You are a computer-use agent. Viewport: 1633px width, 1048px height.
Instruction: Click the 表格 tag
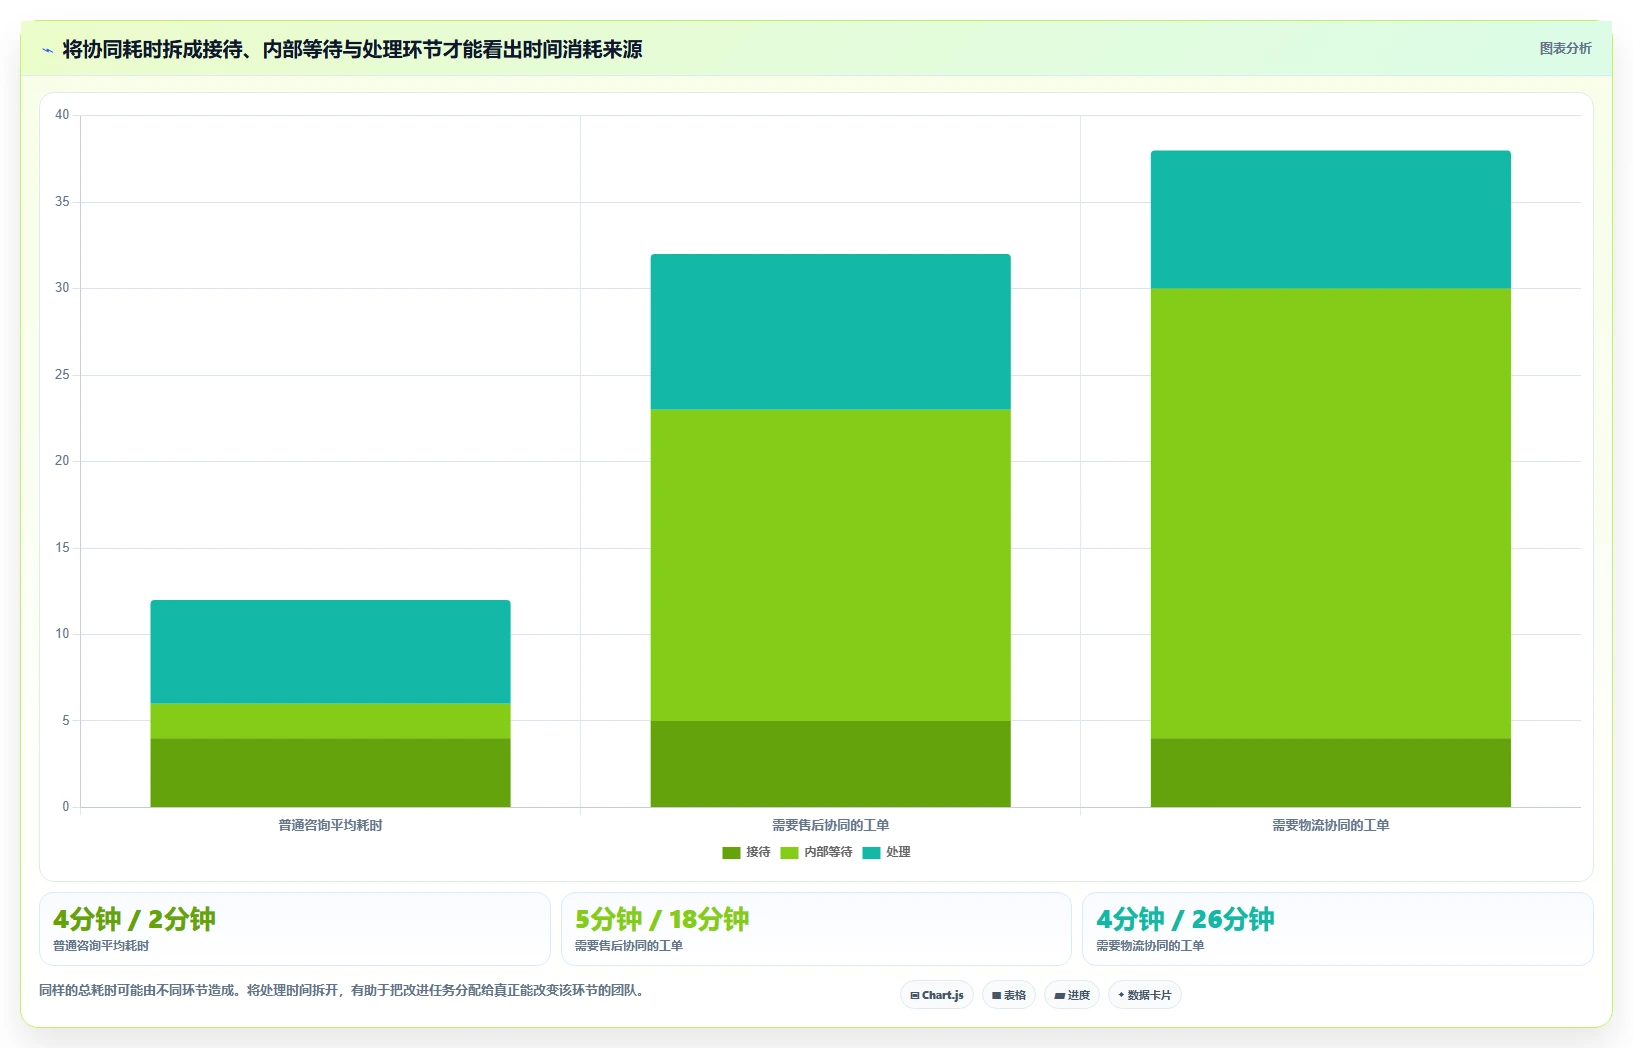(x=1009, y=995)
